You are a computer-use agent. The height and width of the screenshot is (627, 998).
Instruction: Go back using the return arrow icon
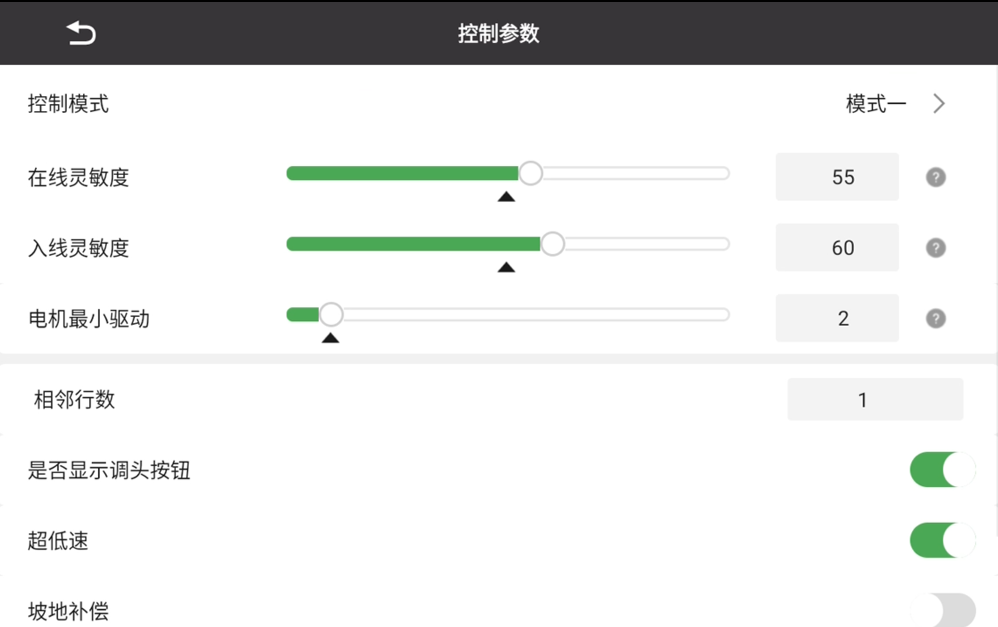point(81,32)
